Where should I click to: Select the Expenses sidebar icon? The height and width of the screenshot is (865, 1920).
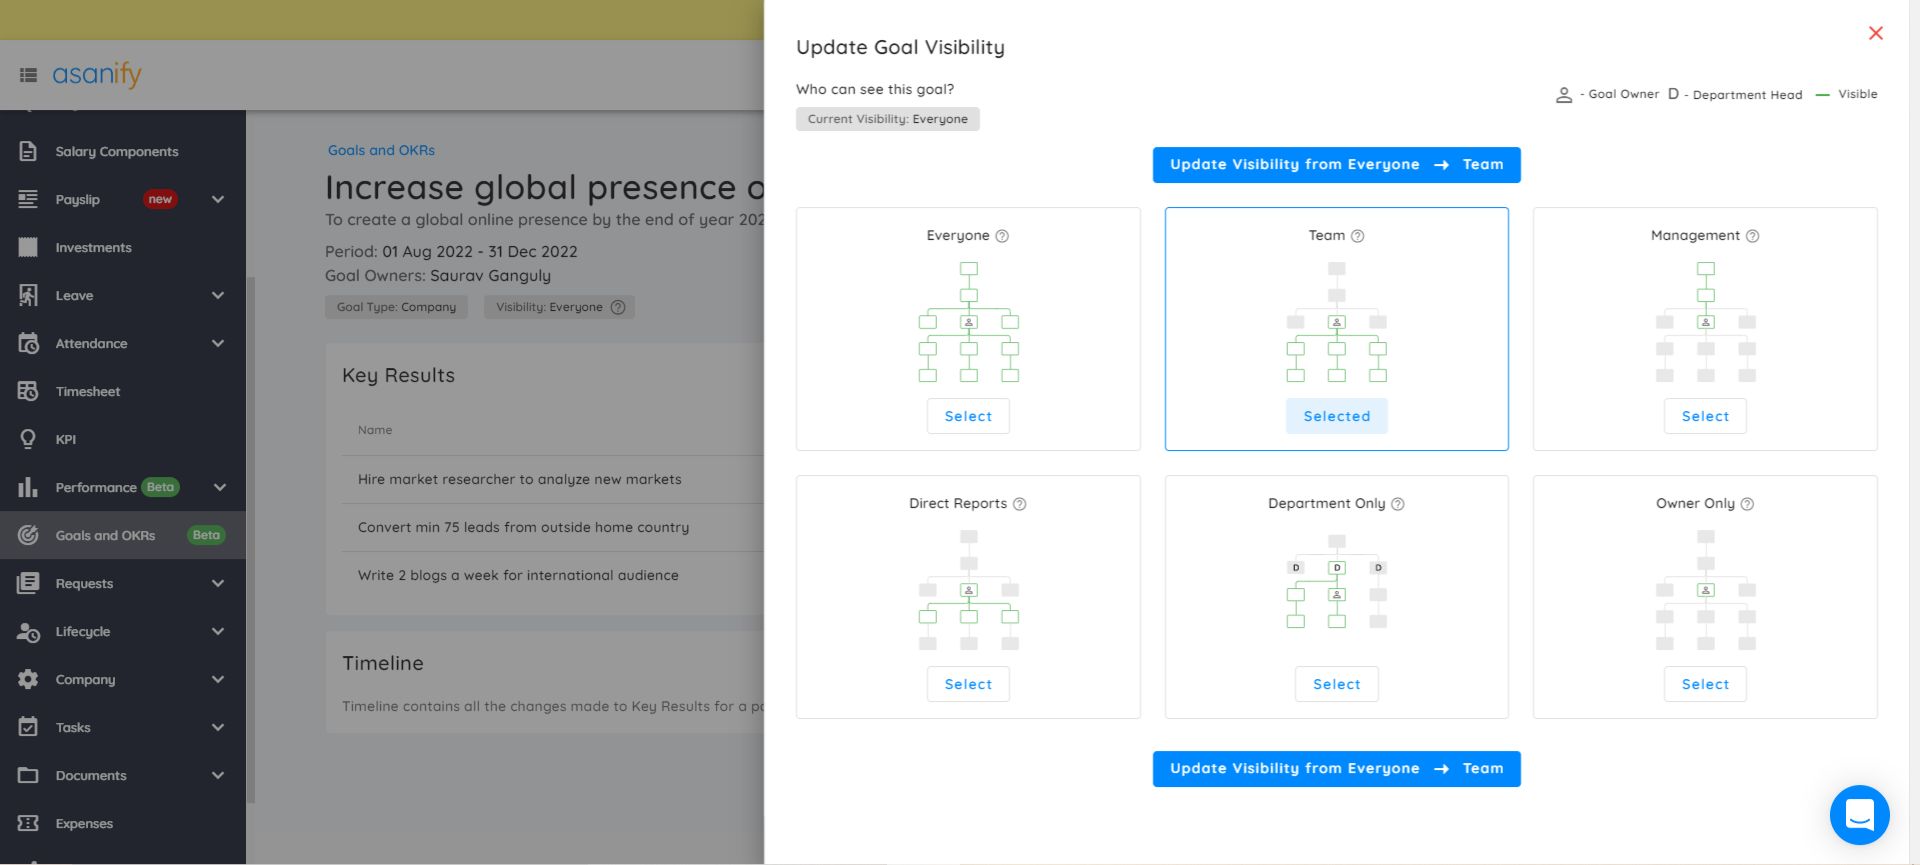(28, 823)
